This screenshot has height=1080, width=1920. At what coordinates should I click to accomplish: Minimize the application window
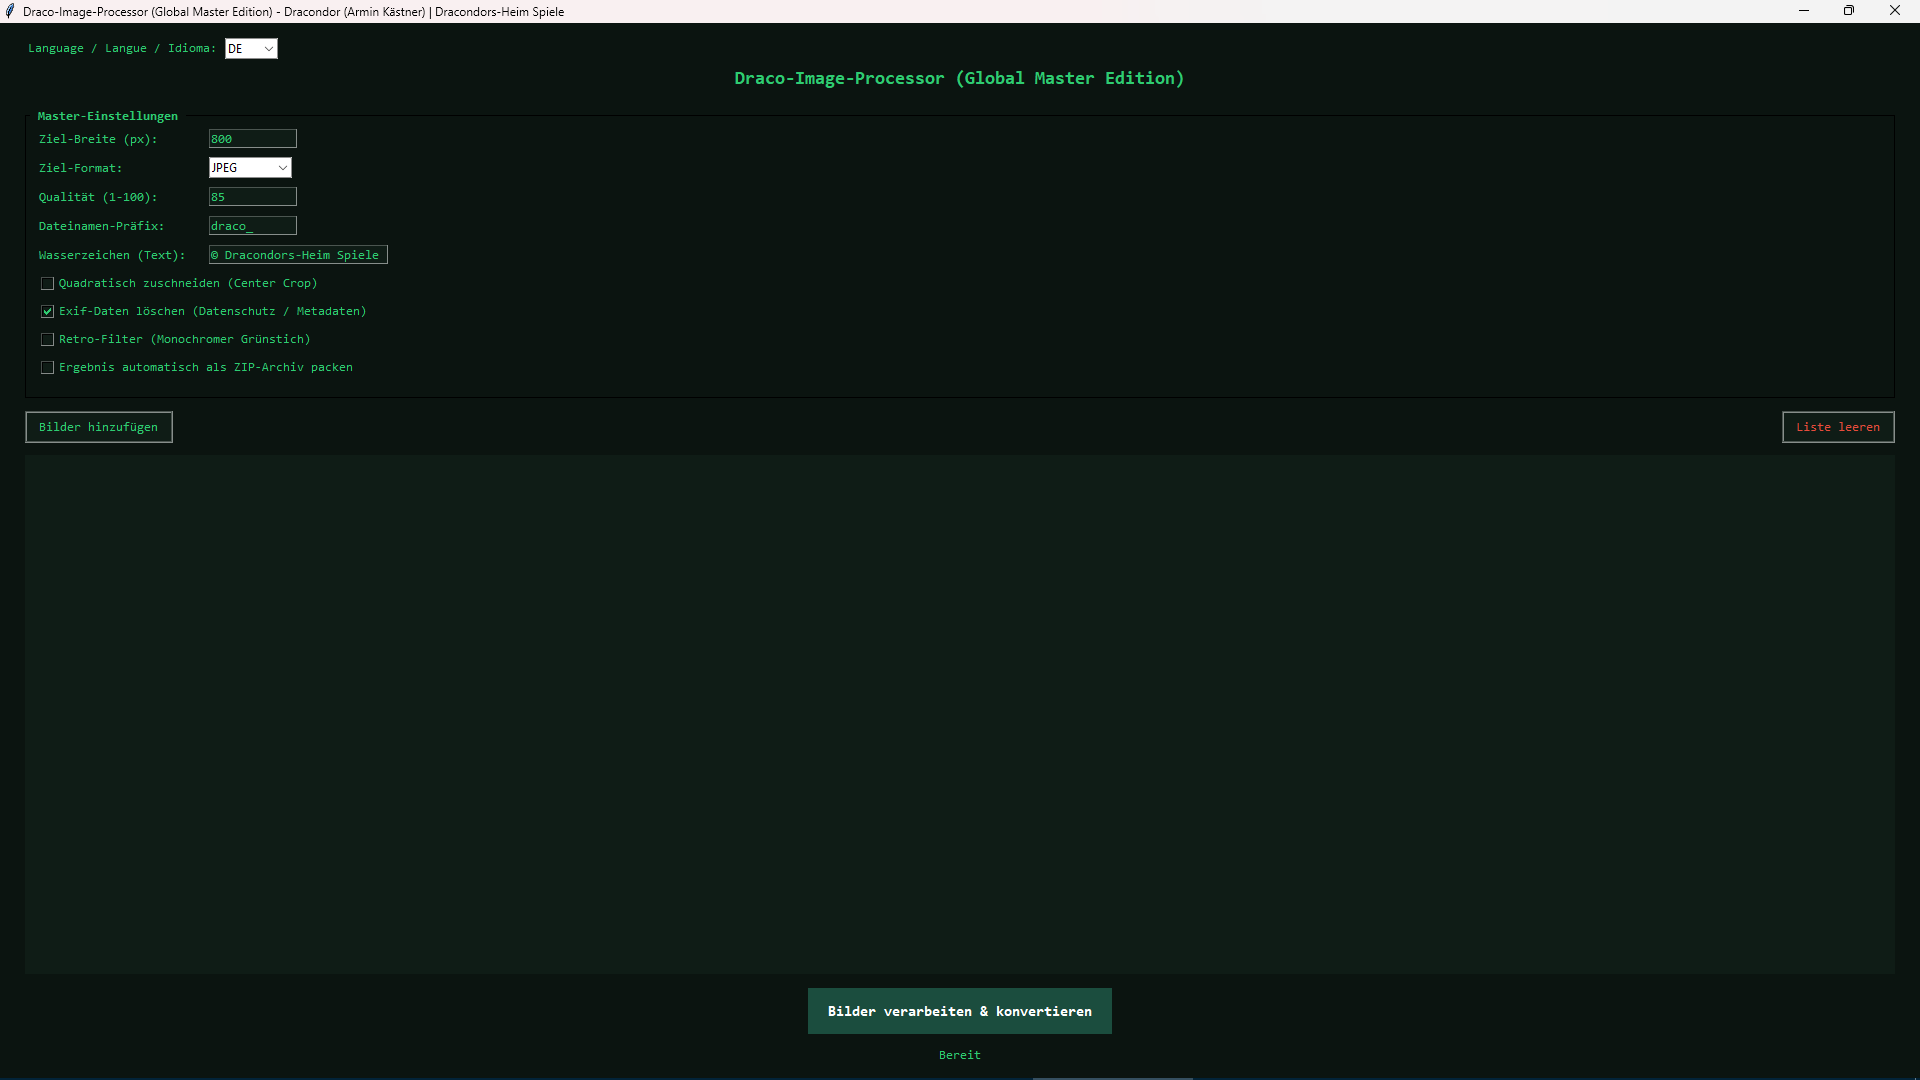click(x=1804, y=11)
